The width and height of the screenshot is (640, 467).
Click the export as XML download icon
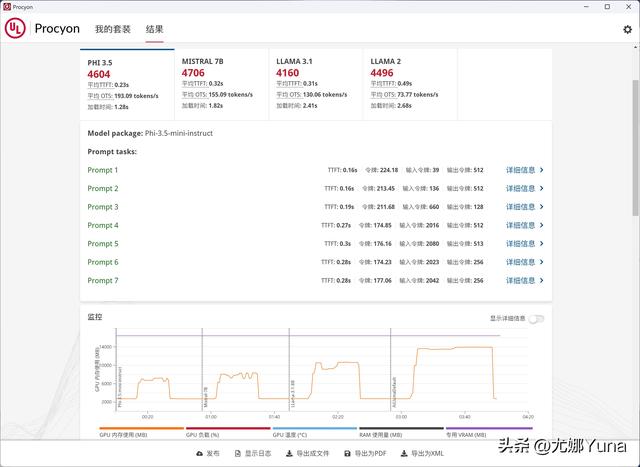tap(404, 453)
